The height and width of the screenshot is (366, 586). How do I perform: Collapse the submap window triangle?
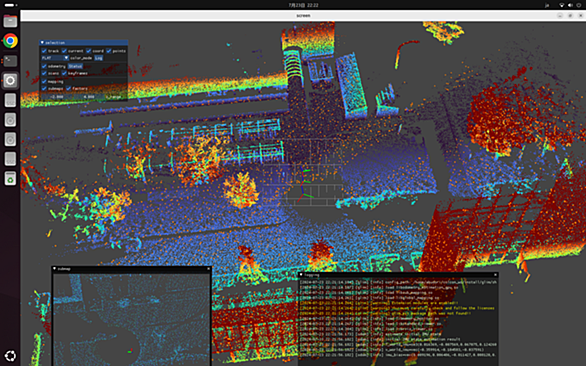55,269
